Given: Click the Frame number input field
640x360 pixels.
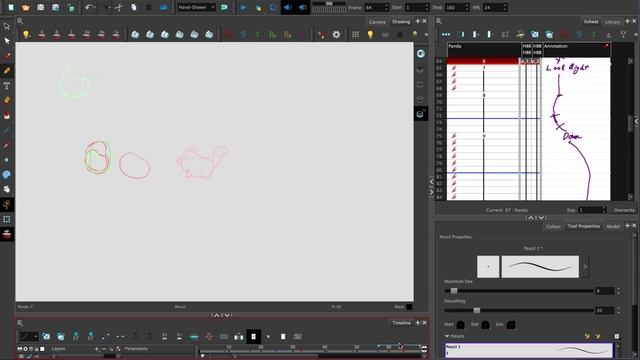Looking at the screenshot, I should 373,7.
